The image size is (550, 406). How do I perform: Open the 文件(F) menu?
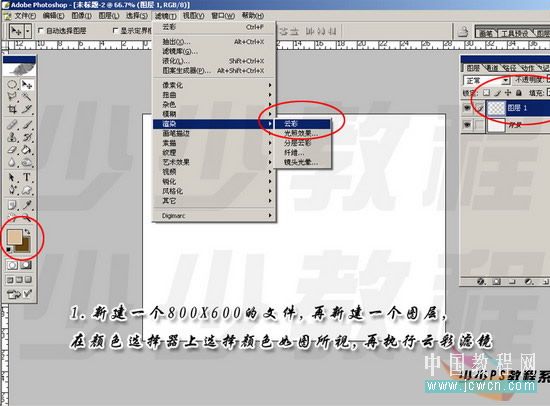[x=25, y=16]
